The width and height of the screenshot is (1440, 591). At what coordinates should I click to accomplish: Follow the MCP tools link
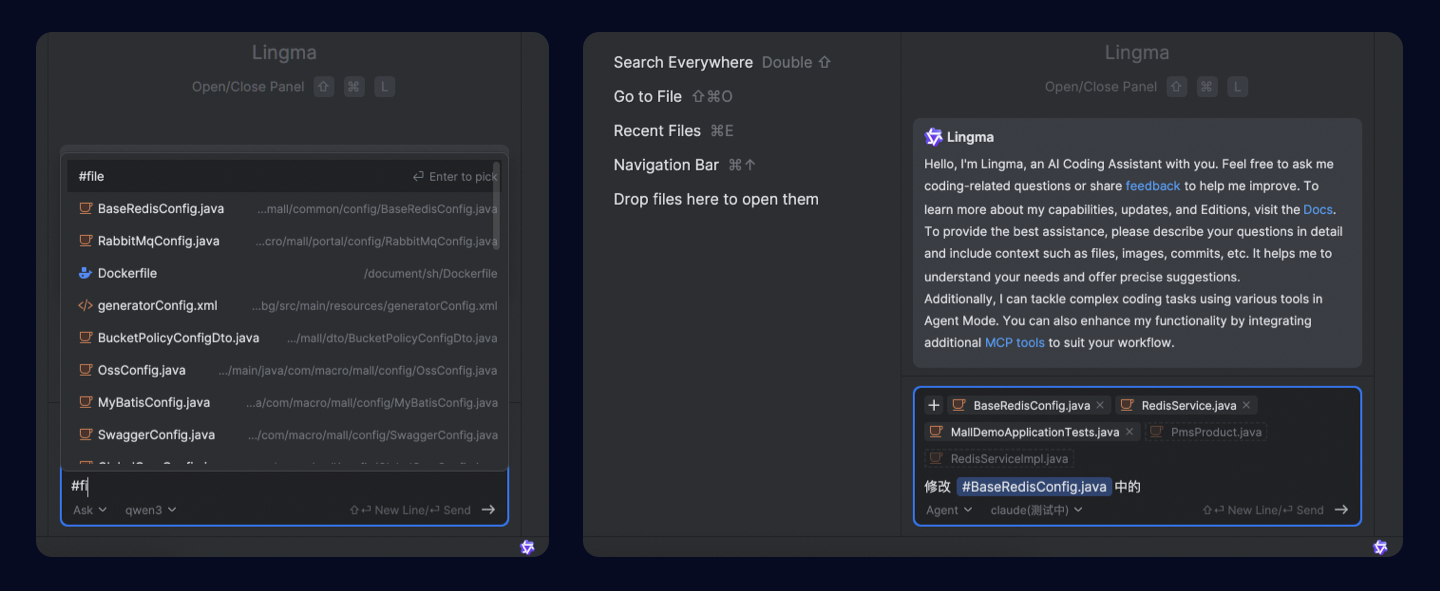pos(1014,343)
